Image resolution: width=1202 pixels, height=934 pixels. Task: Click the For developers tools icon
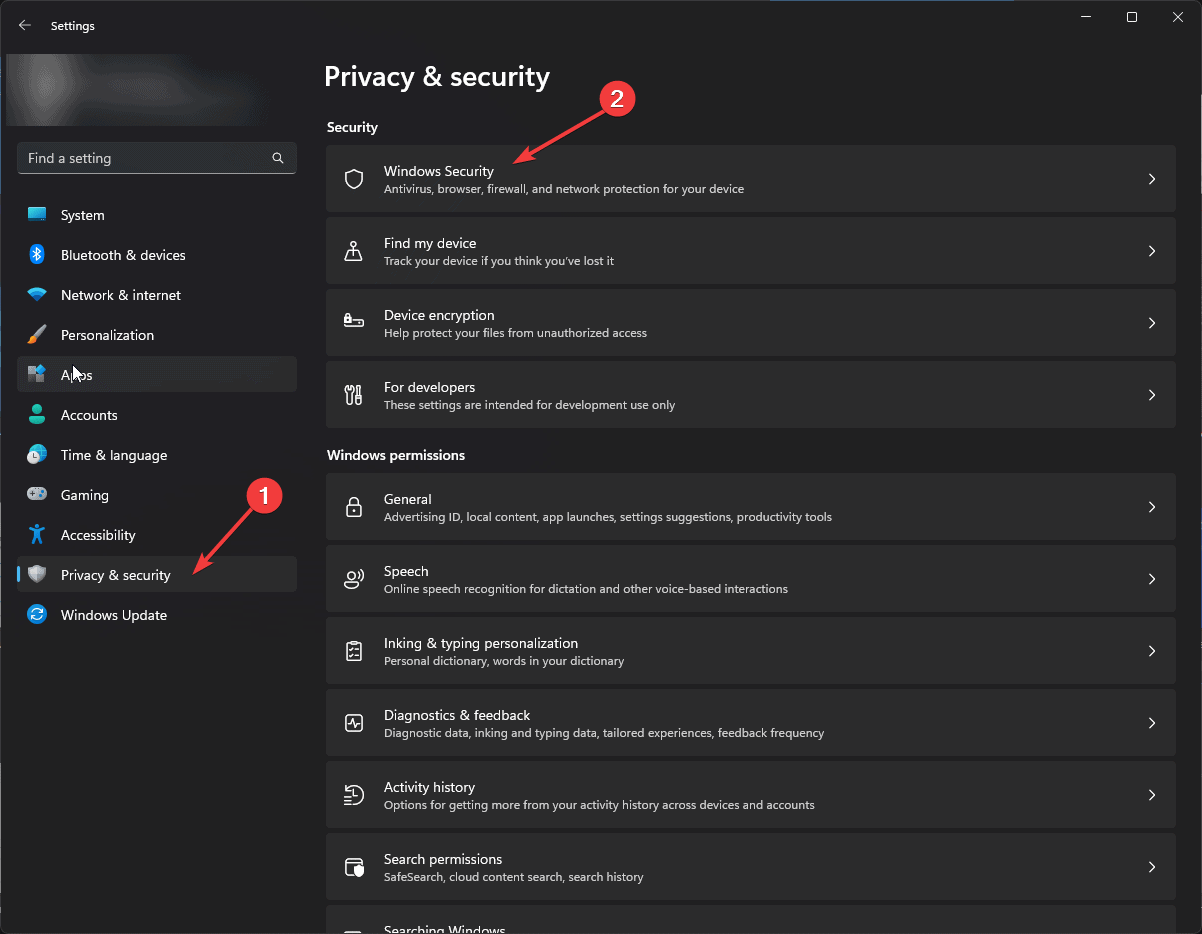point(353,394)
